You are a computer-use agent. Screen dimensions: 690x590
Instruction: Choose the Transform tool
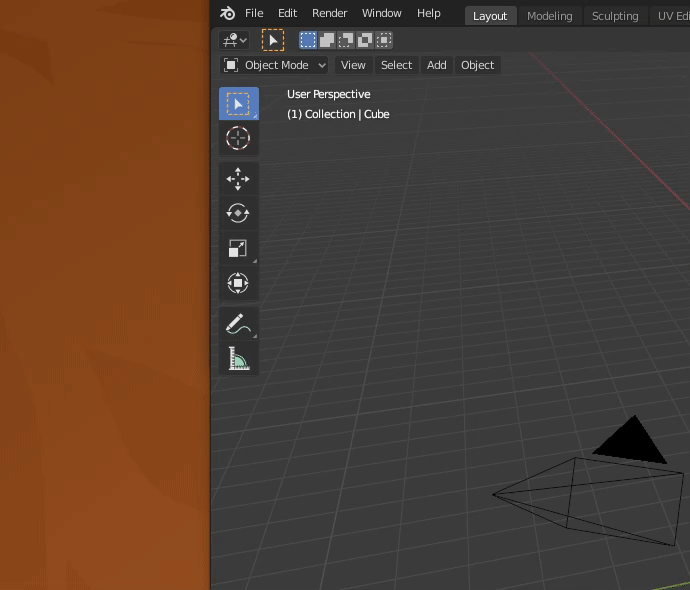pos(239,283)
